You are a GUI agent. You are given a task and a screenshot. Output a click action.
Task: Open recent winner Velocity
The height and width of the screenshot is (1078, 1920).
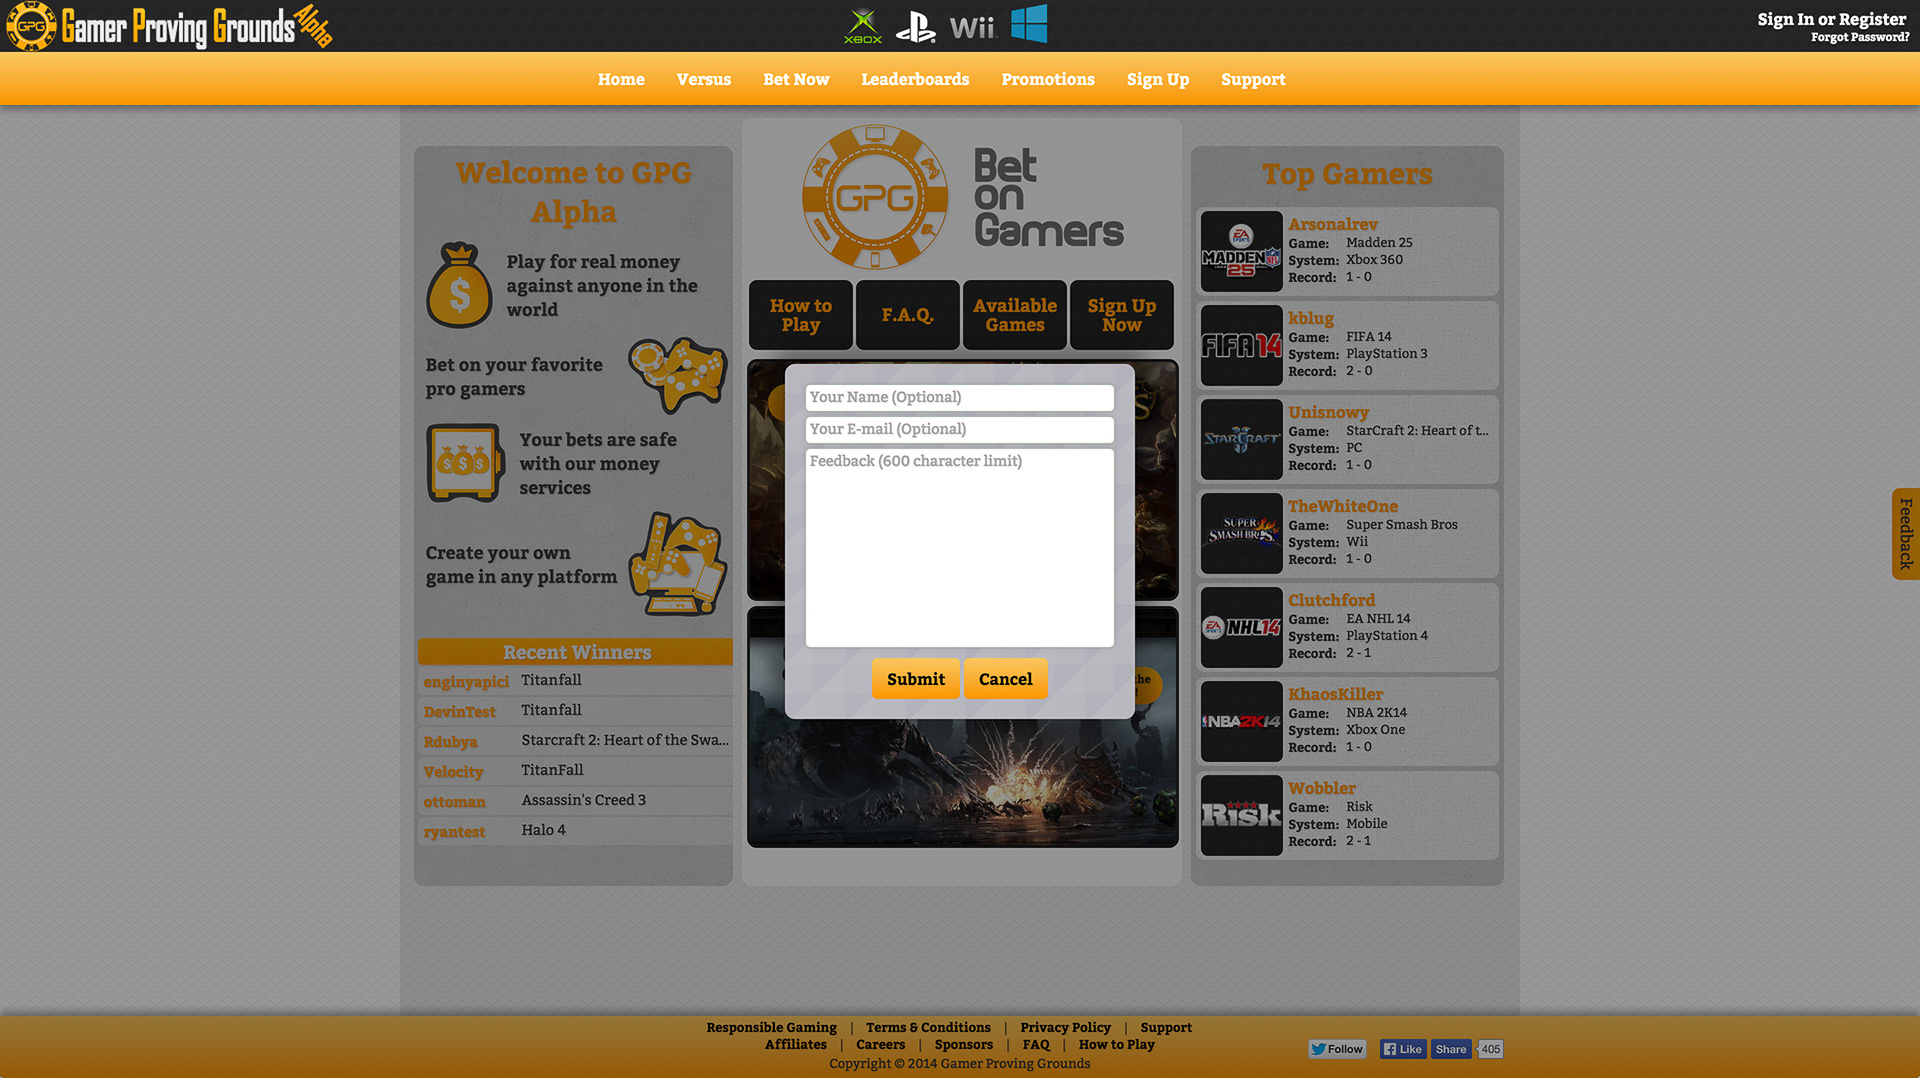[453, 772]
